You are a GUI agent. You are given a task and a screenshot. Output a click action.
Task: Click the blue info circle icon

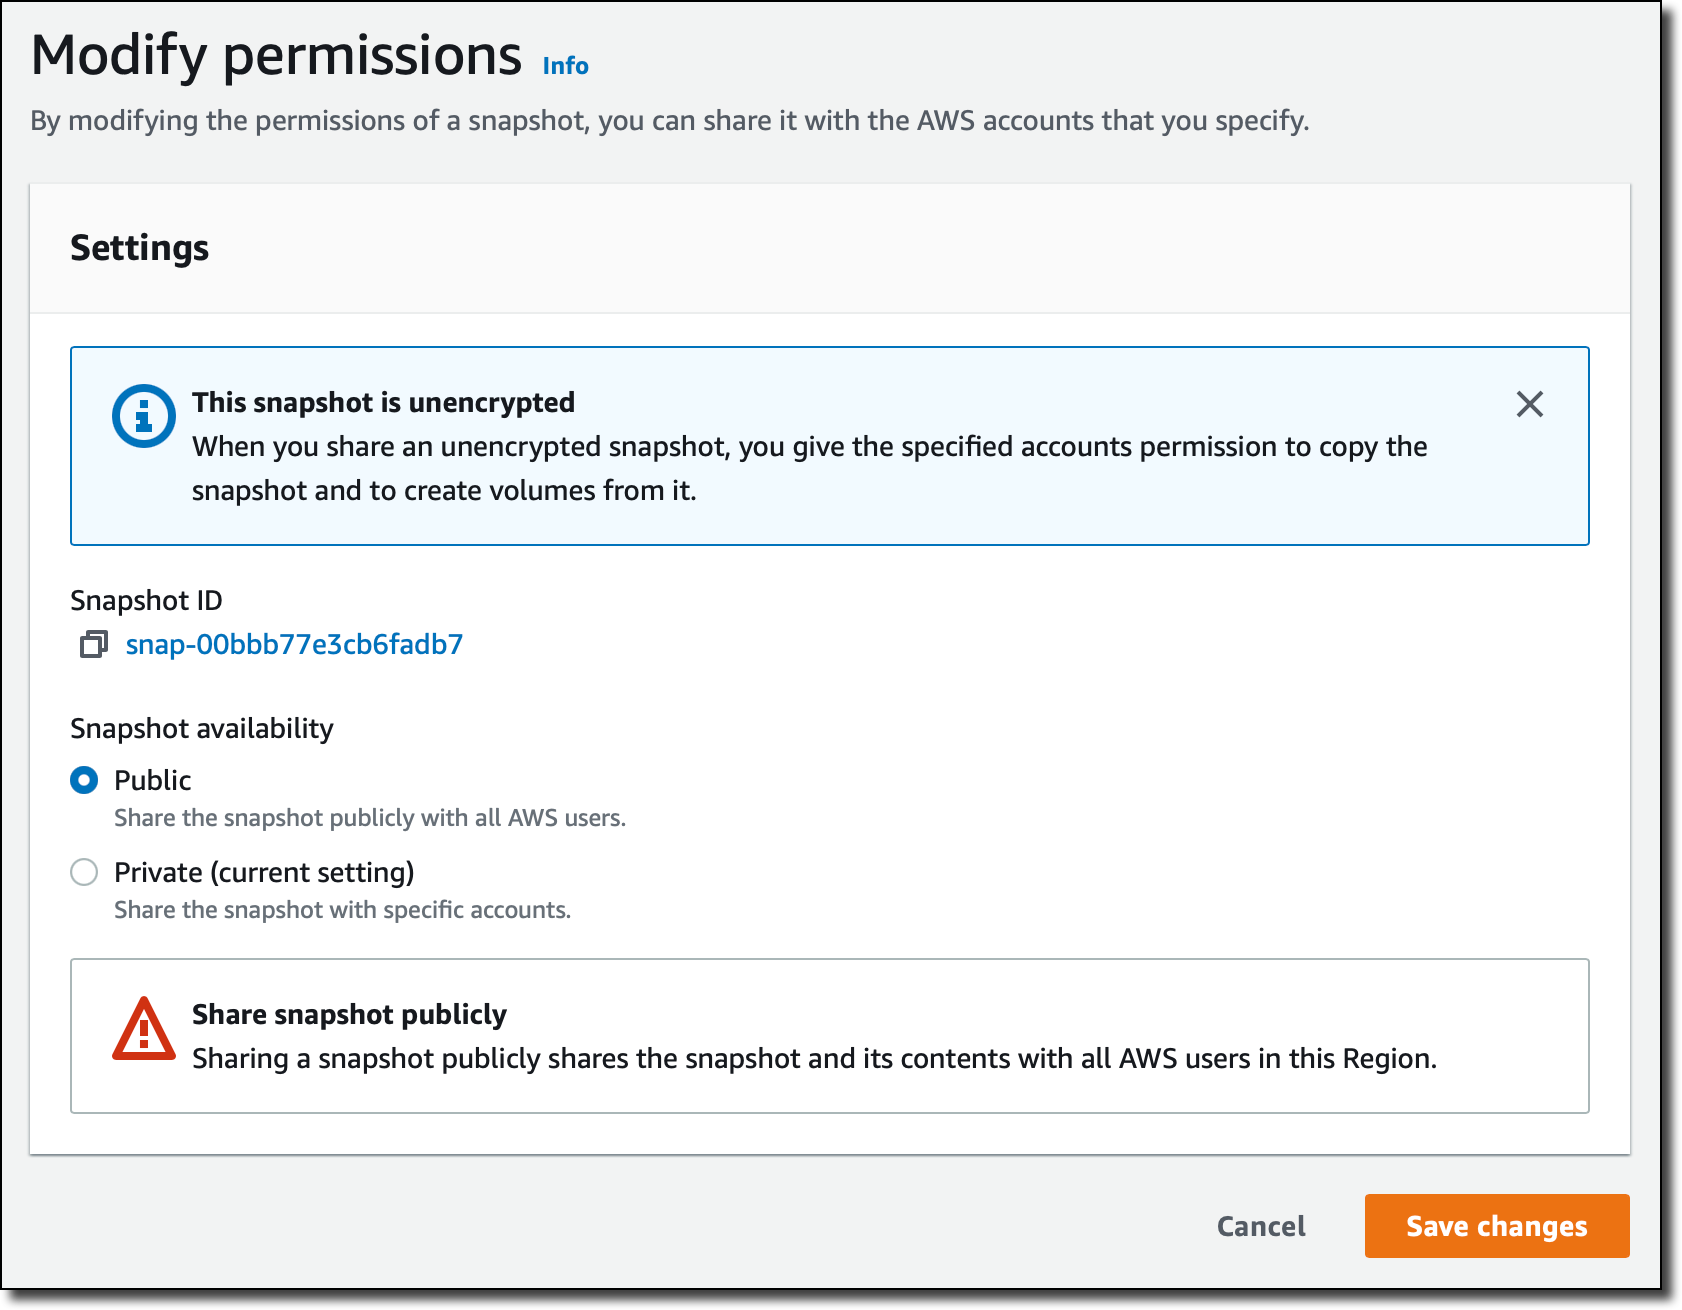point(144,415)
